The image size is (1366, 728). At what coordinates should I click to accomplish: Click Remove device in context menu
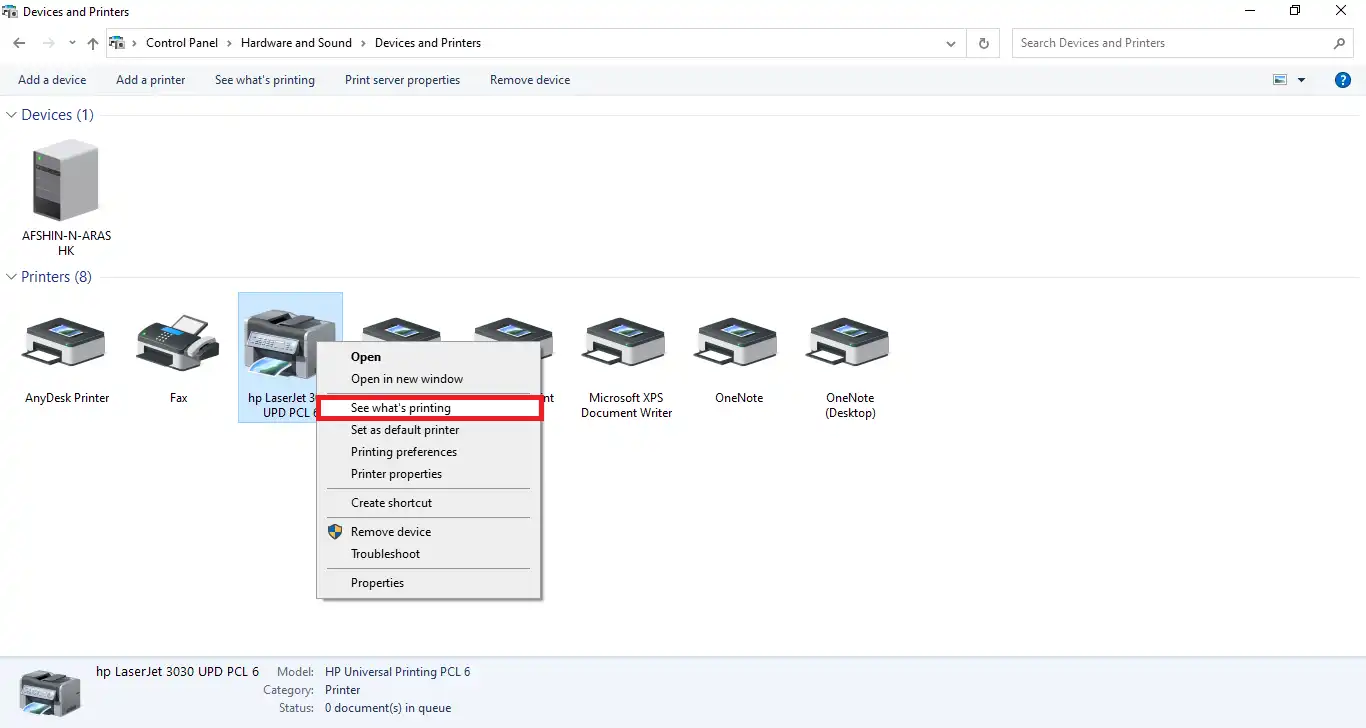391,532
